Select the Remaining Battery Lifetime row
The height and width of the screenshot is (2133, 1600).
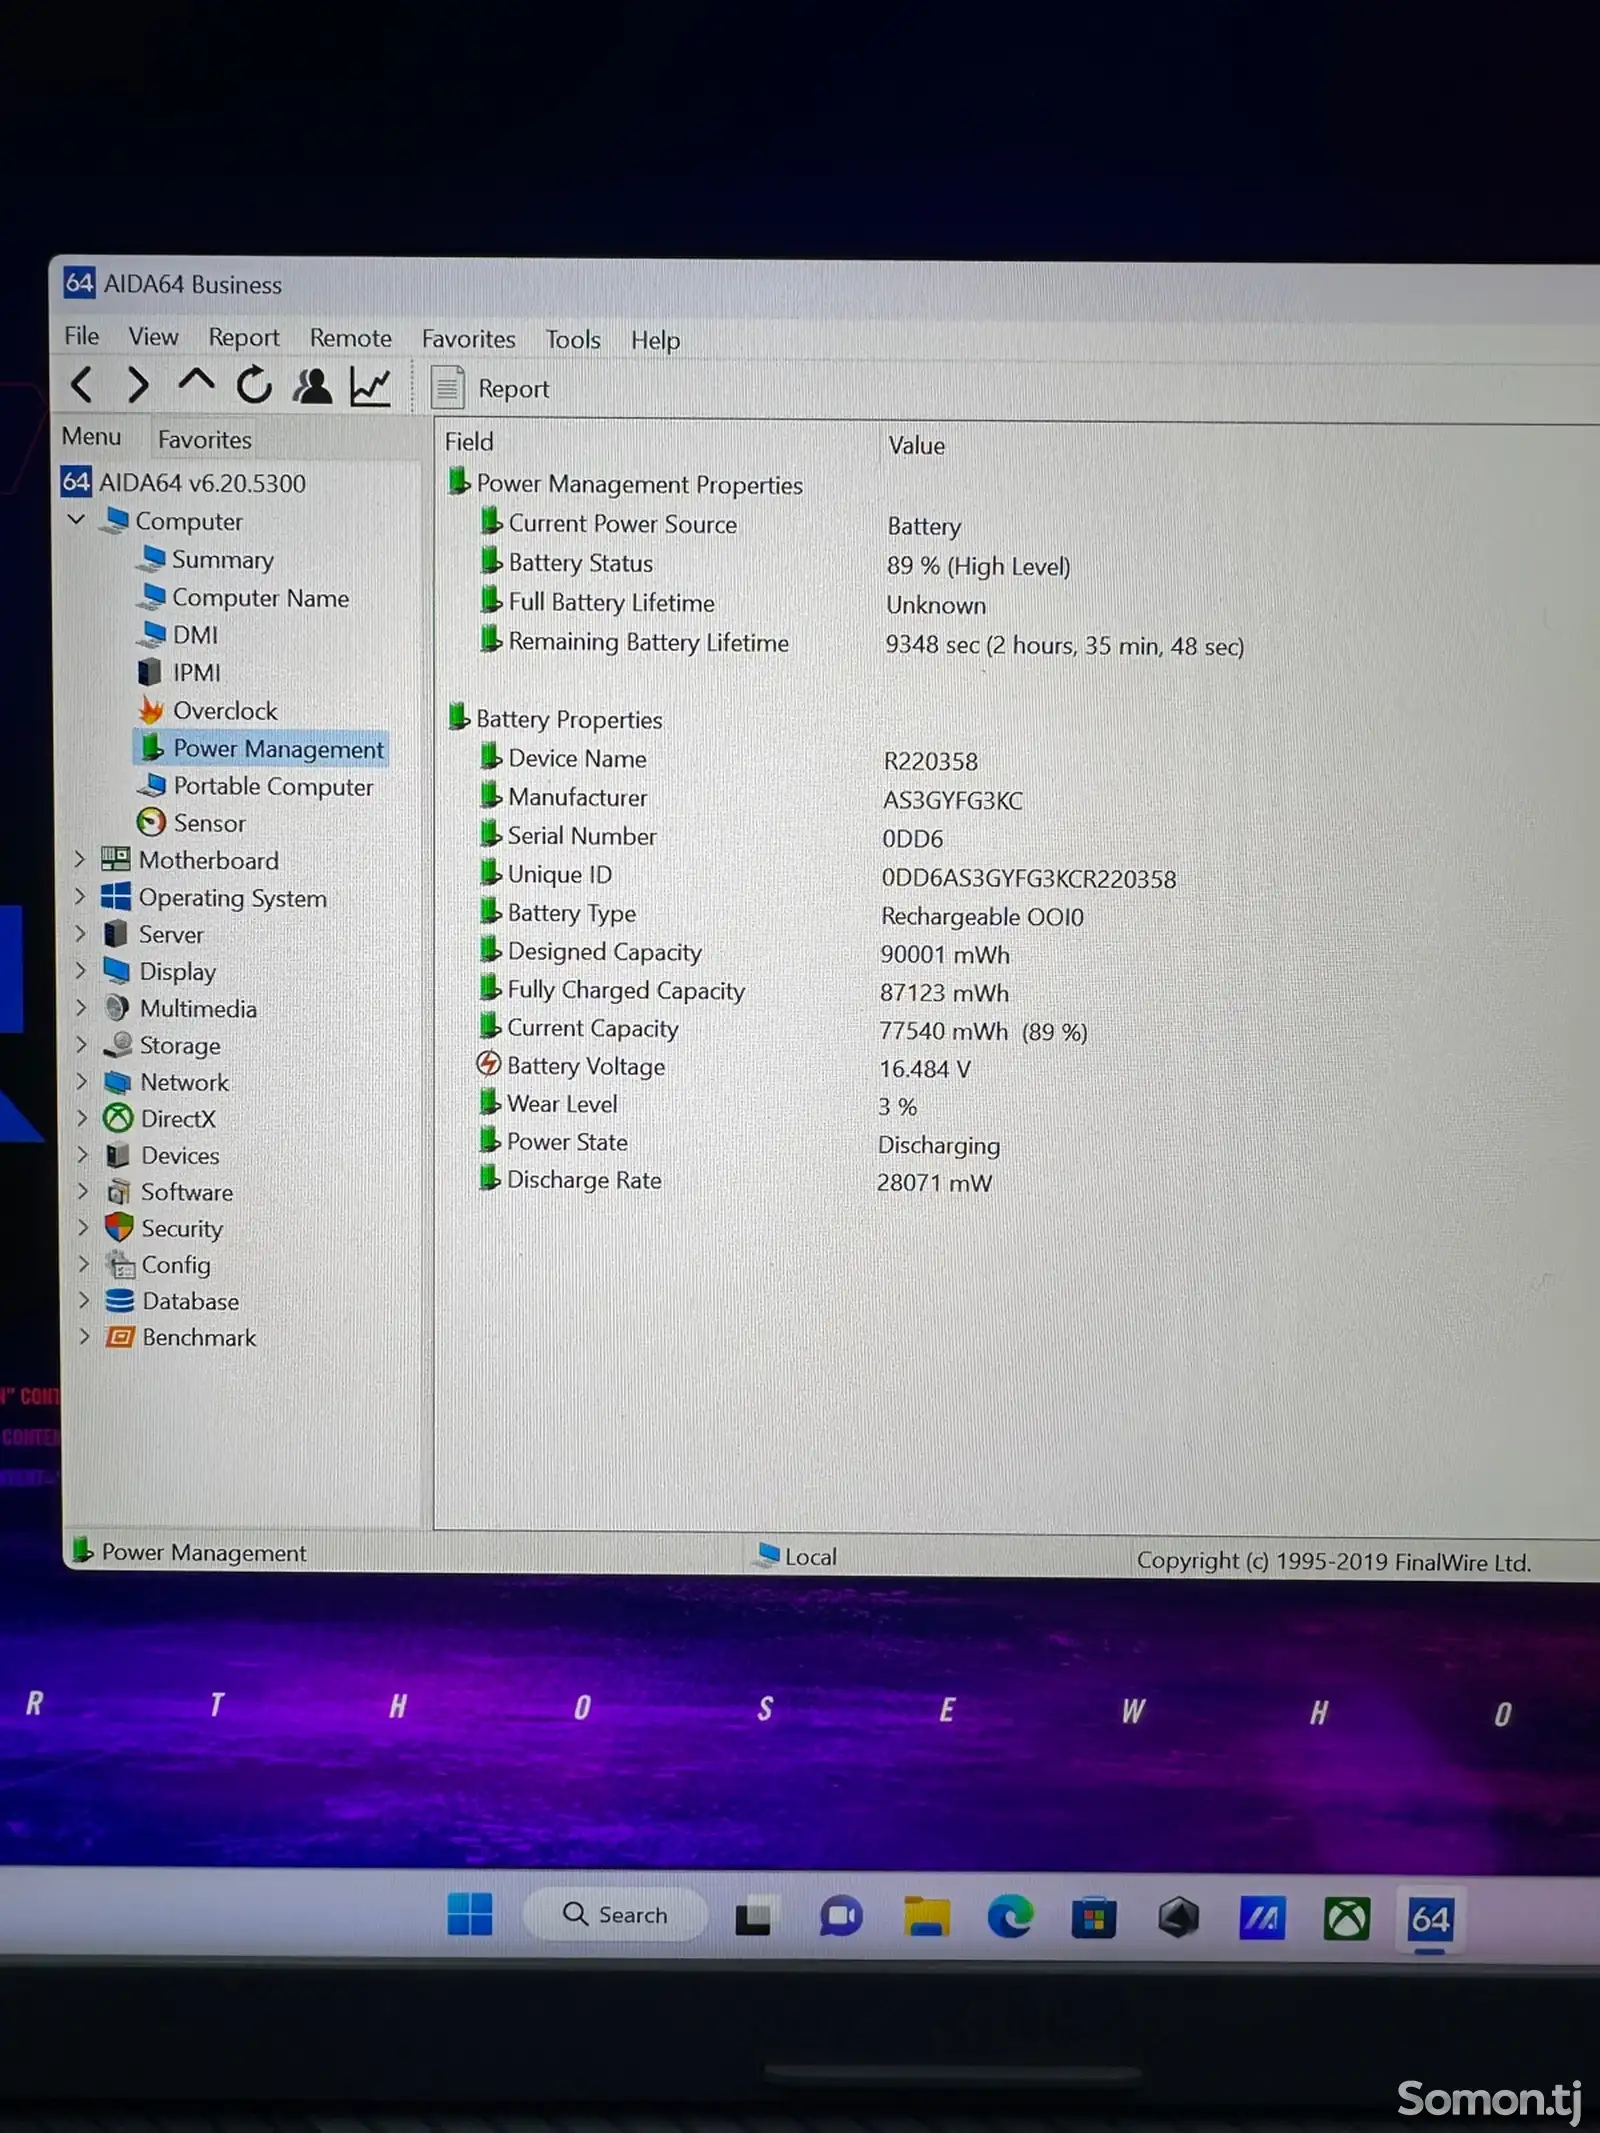865,643
